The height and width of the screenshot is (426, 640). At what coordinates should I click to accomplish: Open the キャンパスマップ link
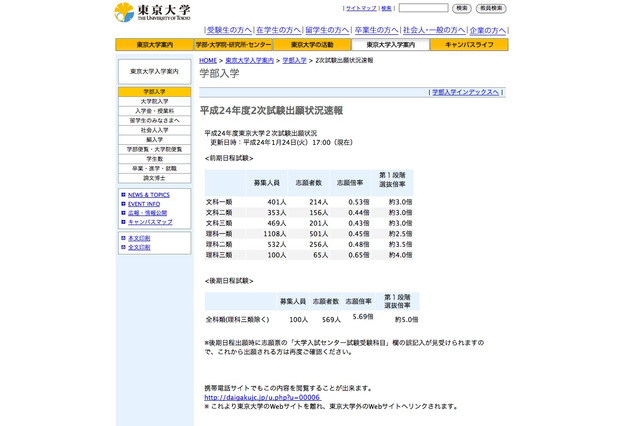150,222
